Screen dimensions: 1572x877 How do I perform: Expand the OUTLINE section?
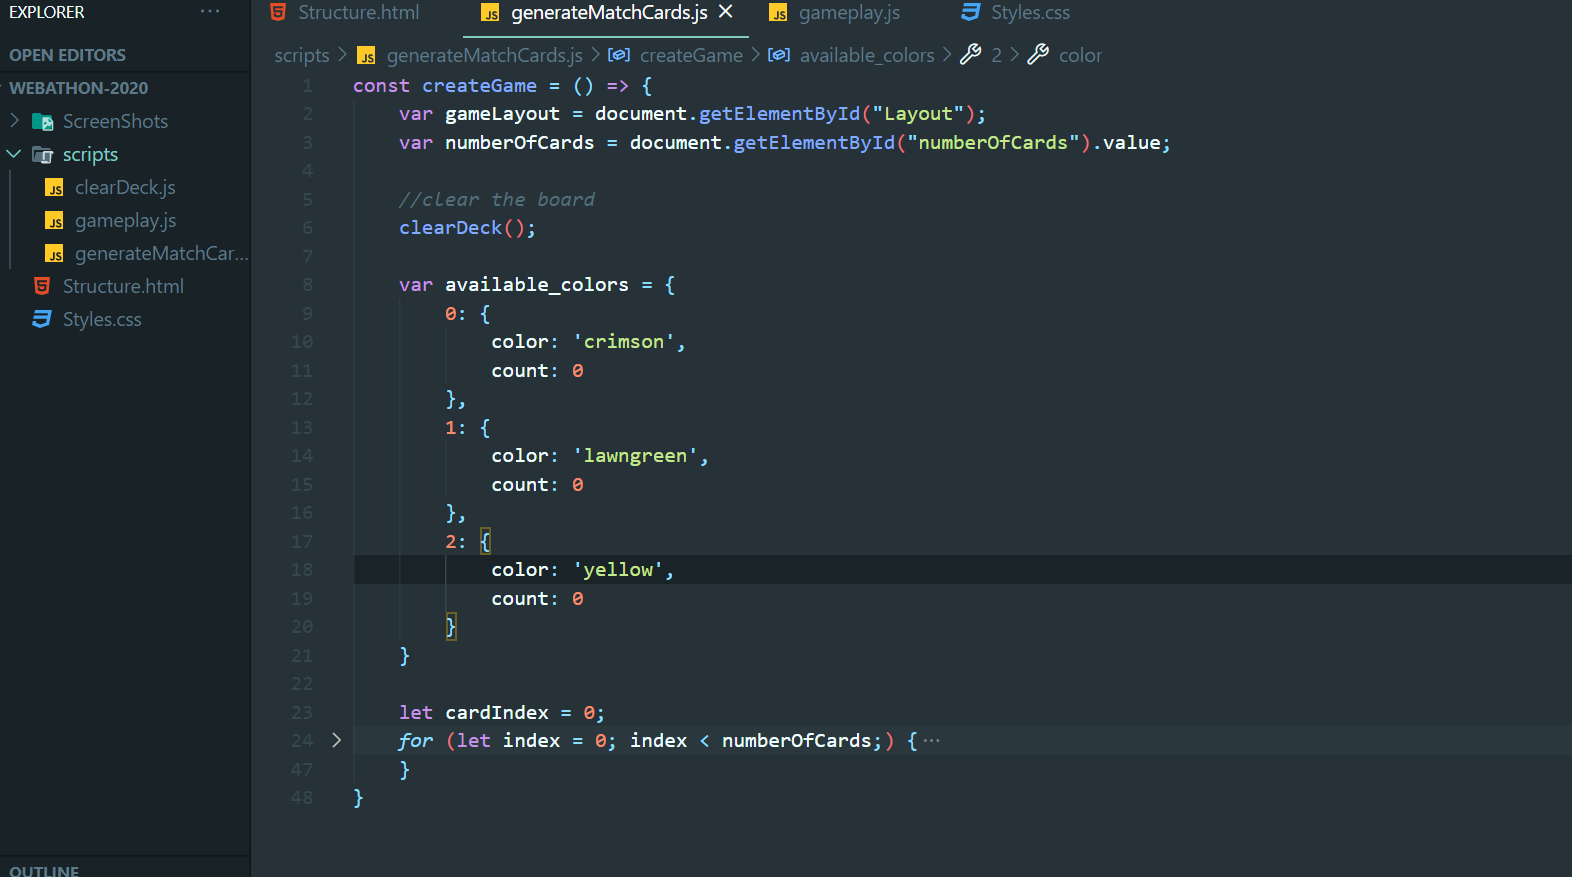pyautogui.click(x=44, y=870)
